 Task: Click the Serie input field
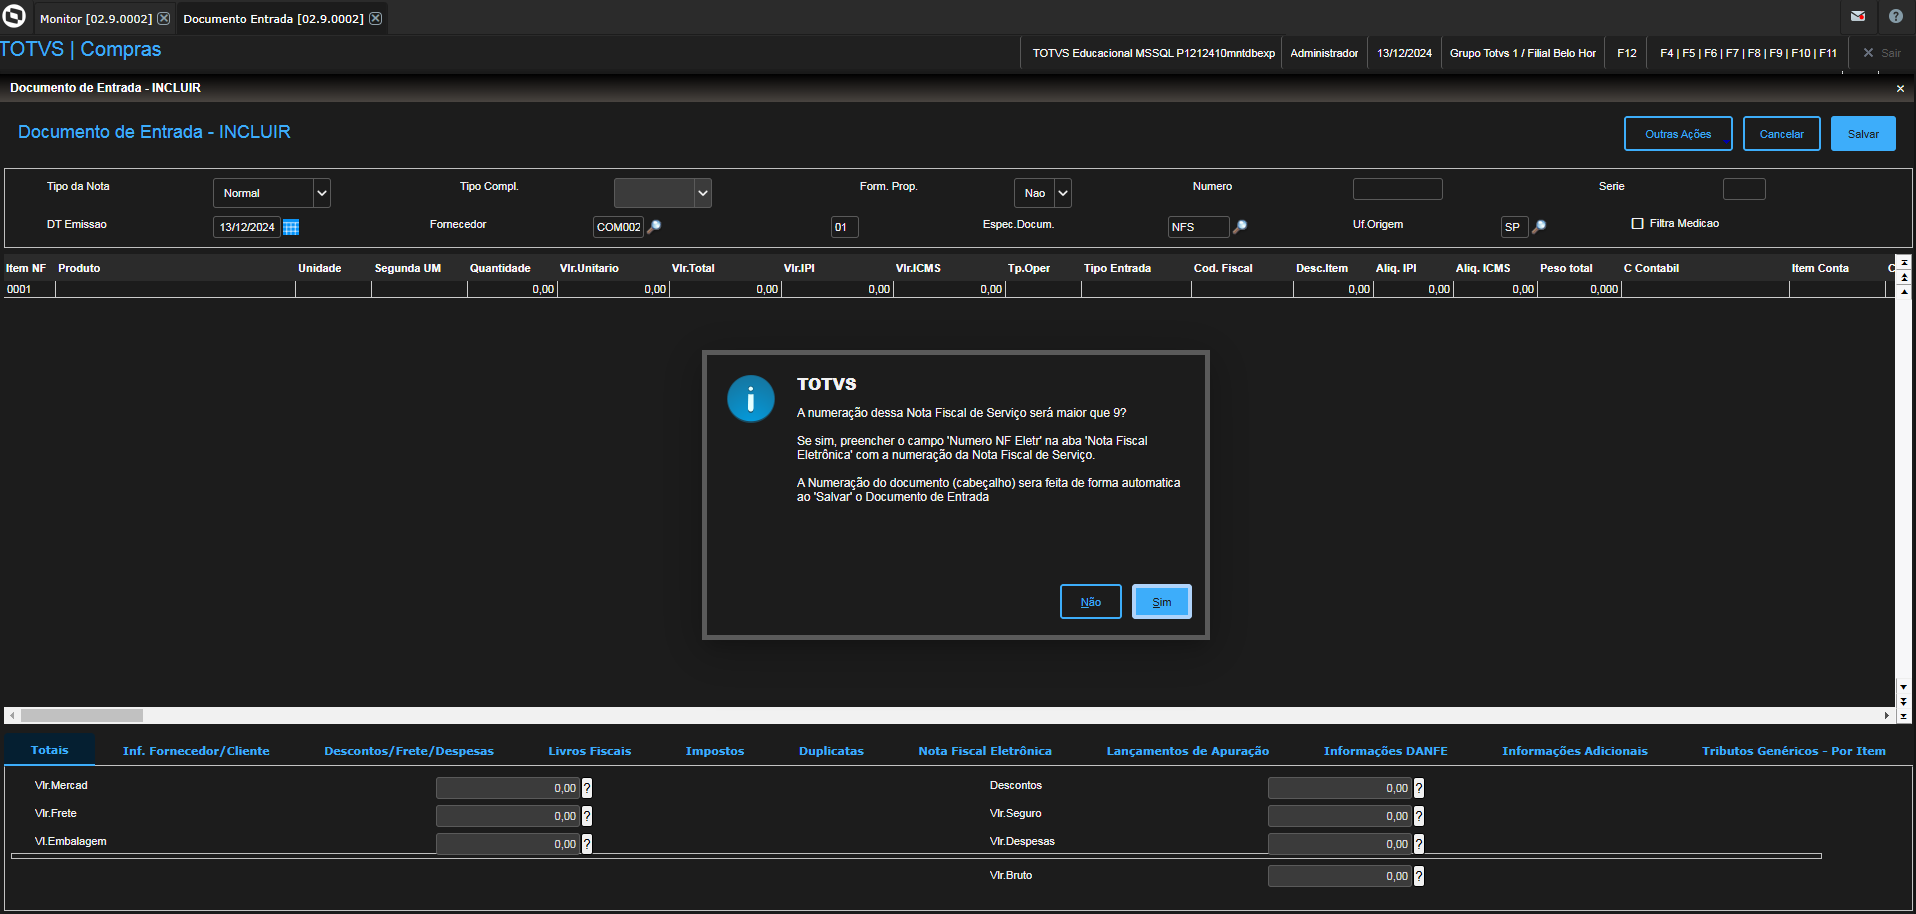coord(1744,189)
